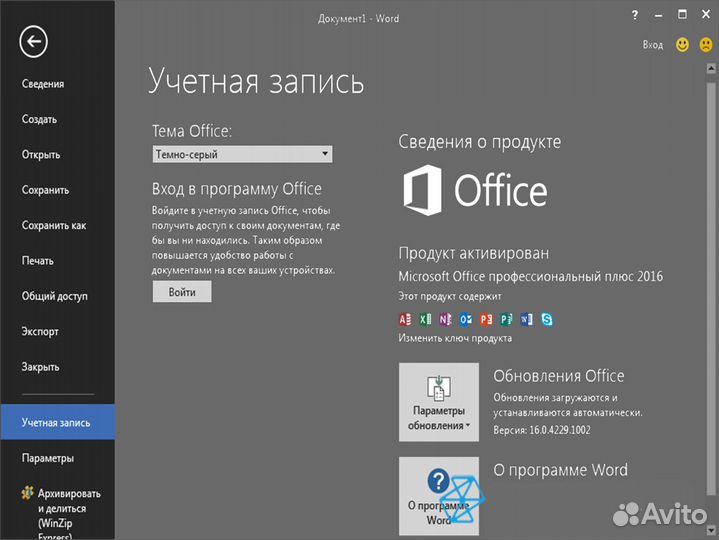Click the О программе Word button
This screenshot has width=719, height=540.
tap(439, 496)
